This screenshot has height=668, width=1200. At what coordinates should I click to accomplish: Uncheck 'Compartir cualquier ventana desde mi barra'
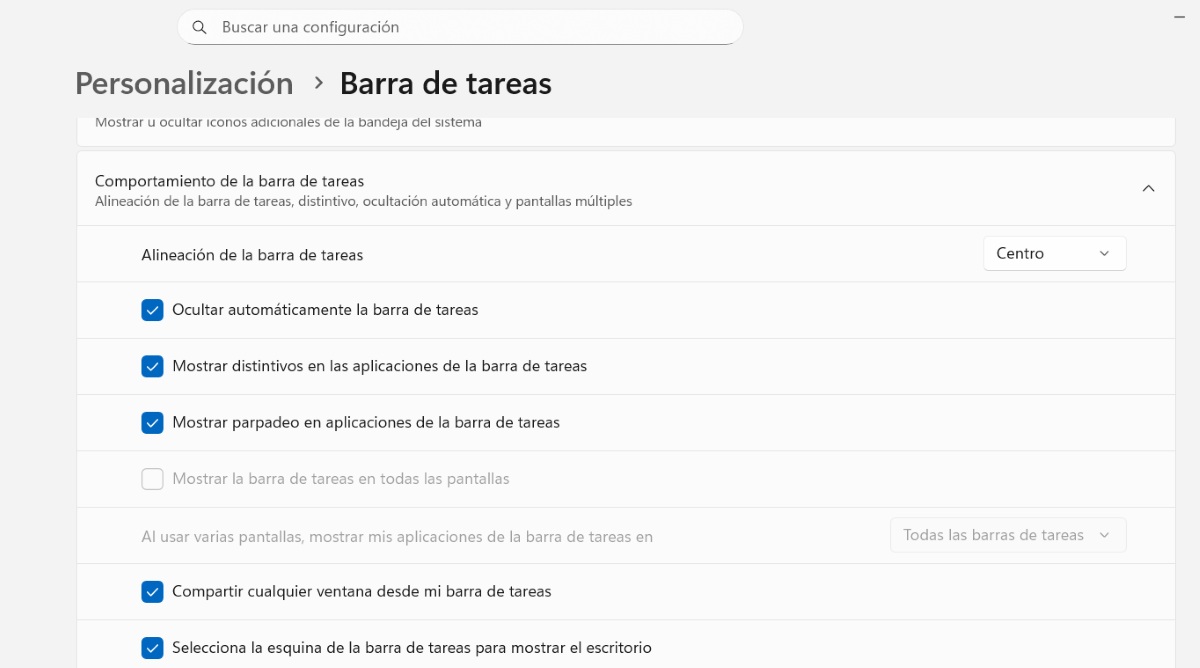(152, 591)
